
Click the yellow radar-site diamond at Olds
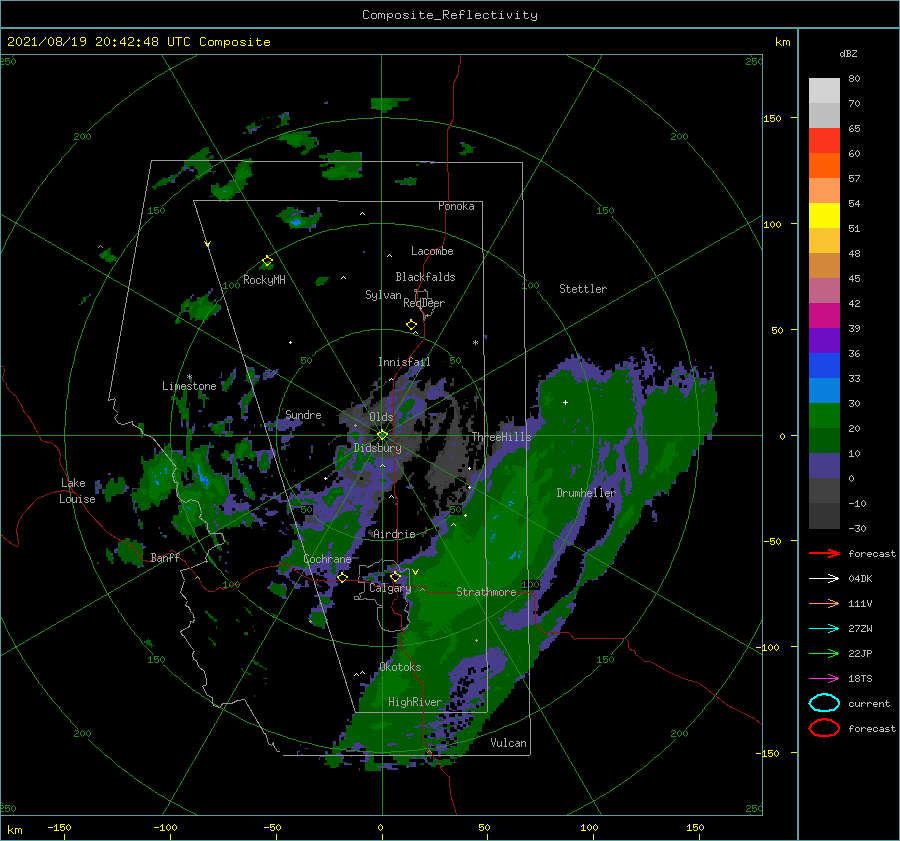[x=382, y=435]
